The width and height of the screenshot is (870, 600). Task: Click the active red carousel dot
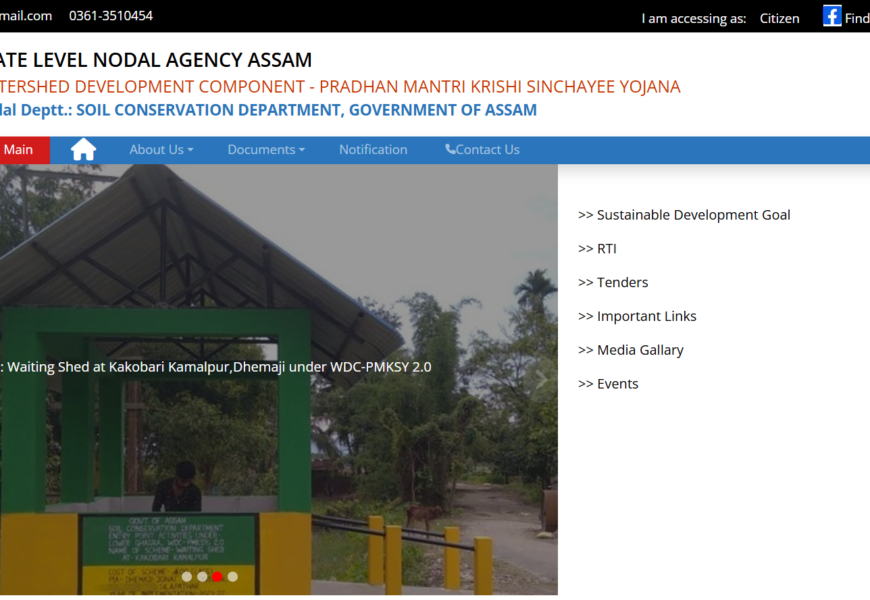[217, 576]
